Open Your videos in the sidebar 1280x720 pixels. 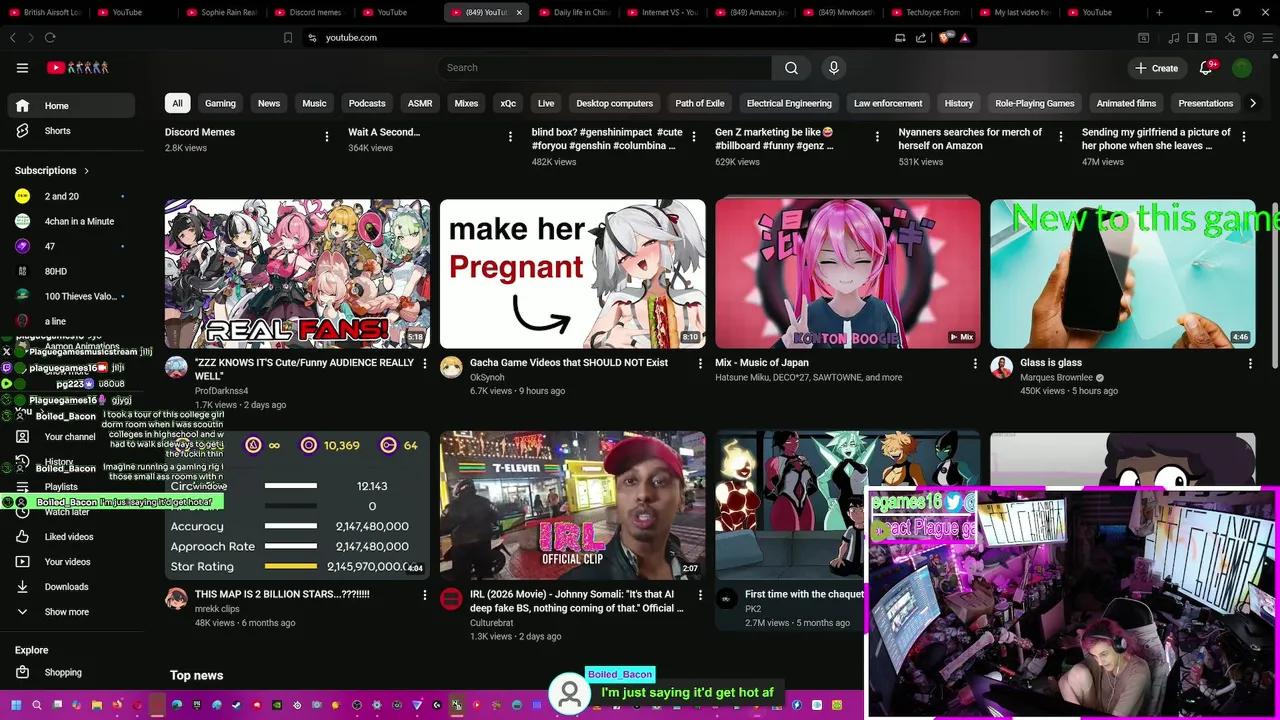pyautogui.click(x=71, y=562)
